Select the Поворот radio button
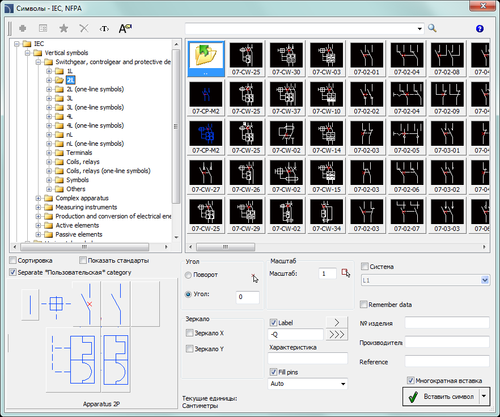Image resolution: width=500 pixels, height=417 pixels. click(x=188, y=275)
